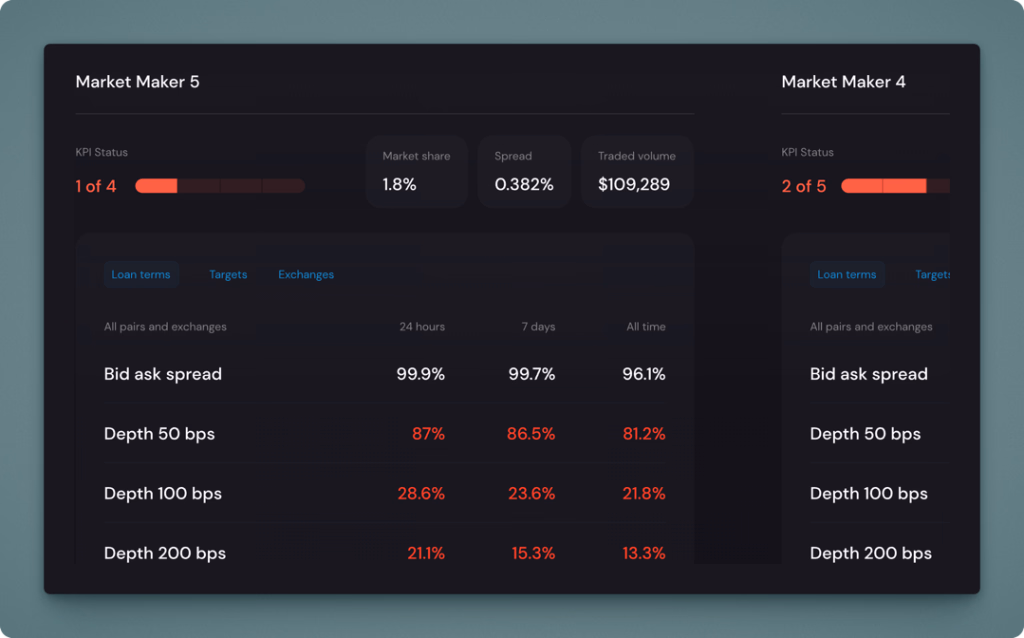Click the 2 of 5 KPI Status label
1024x638 pixels.
click(x=803, y=186)
